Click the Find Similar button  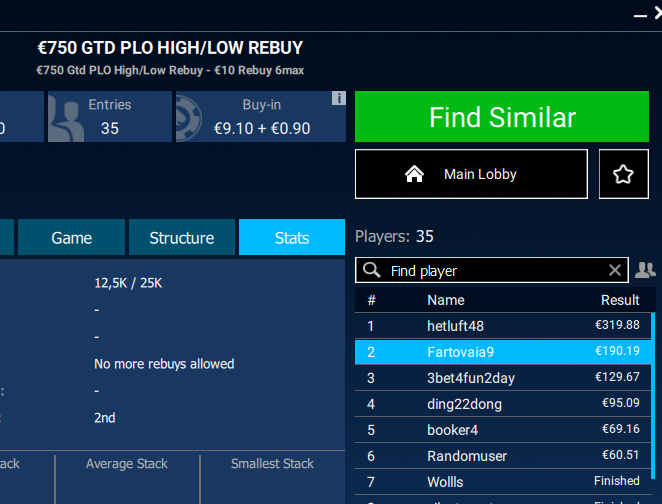click(502, 117)
